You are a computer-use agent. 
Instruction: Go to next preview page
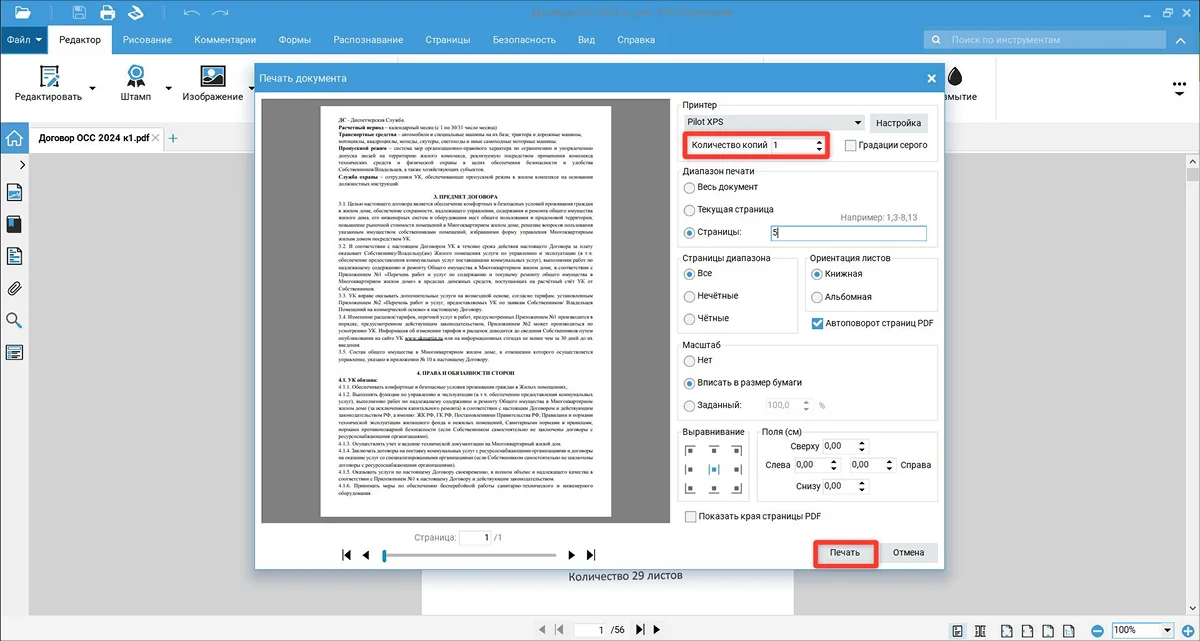click(x=572, y=555)
